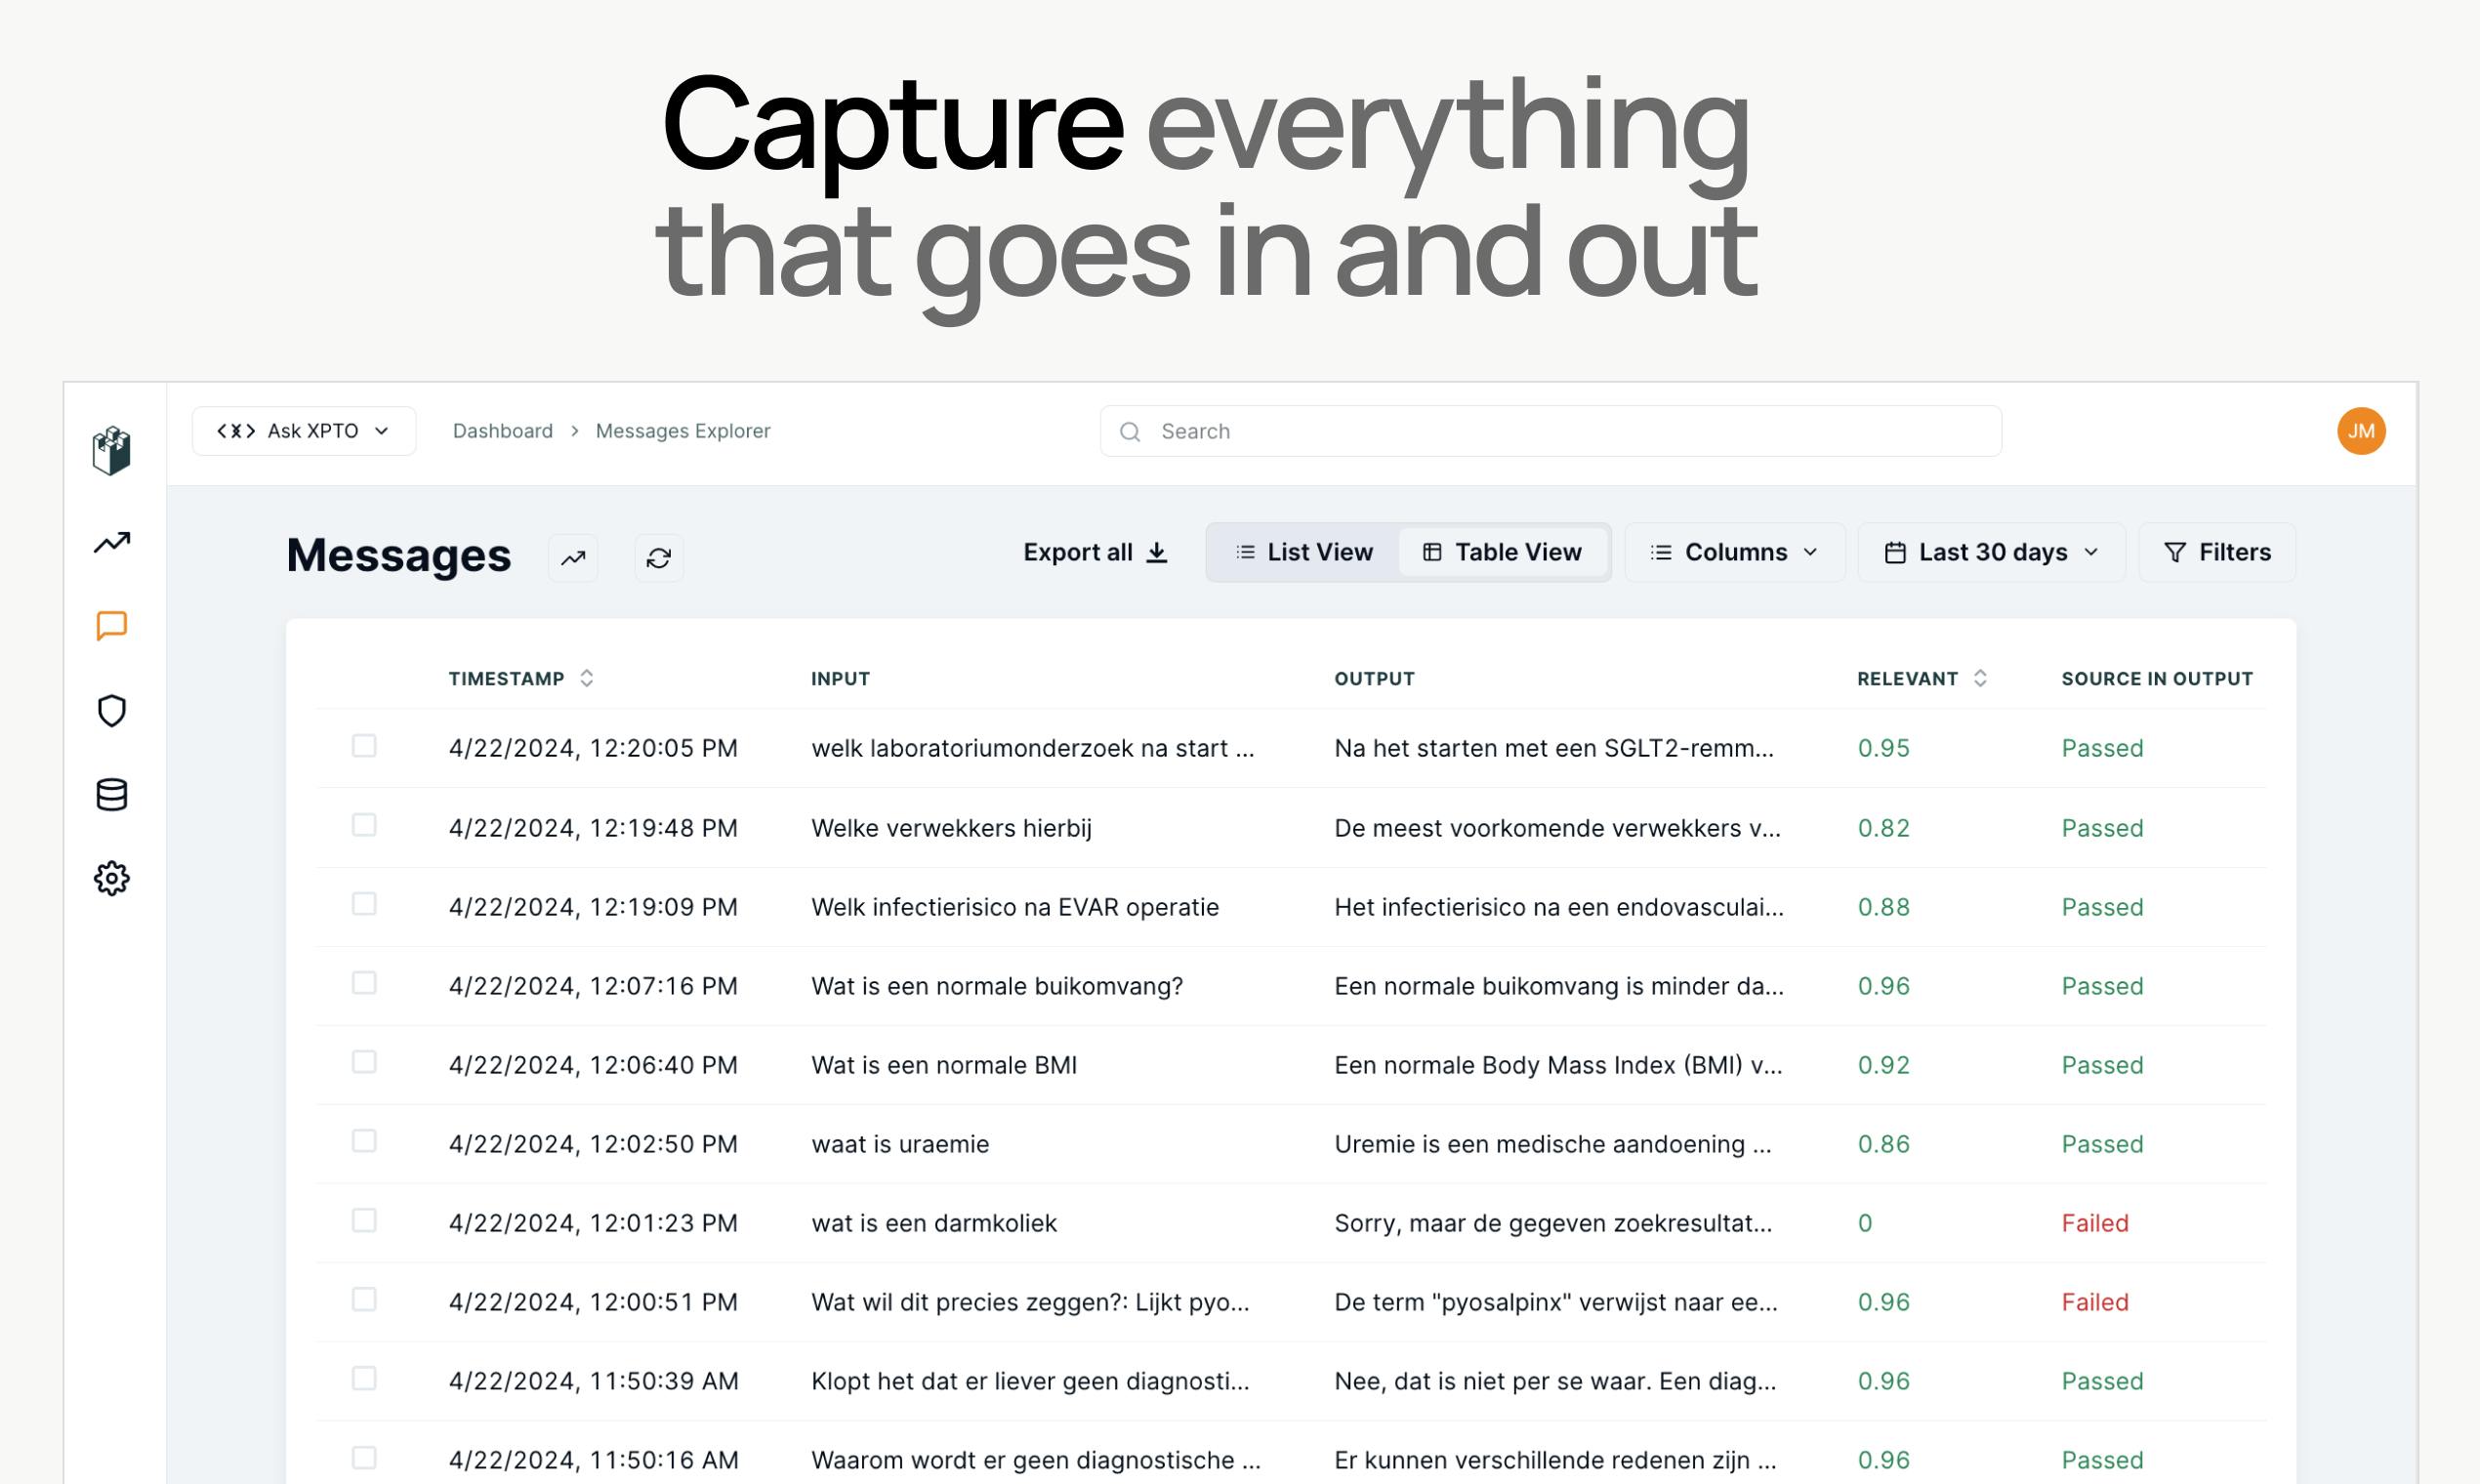Screen dimensions: 2480x1484
Task: Open the Messages chat icon in sidebar
Action: 112,626
